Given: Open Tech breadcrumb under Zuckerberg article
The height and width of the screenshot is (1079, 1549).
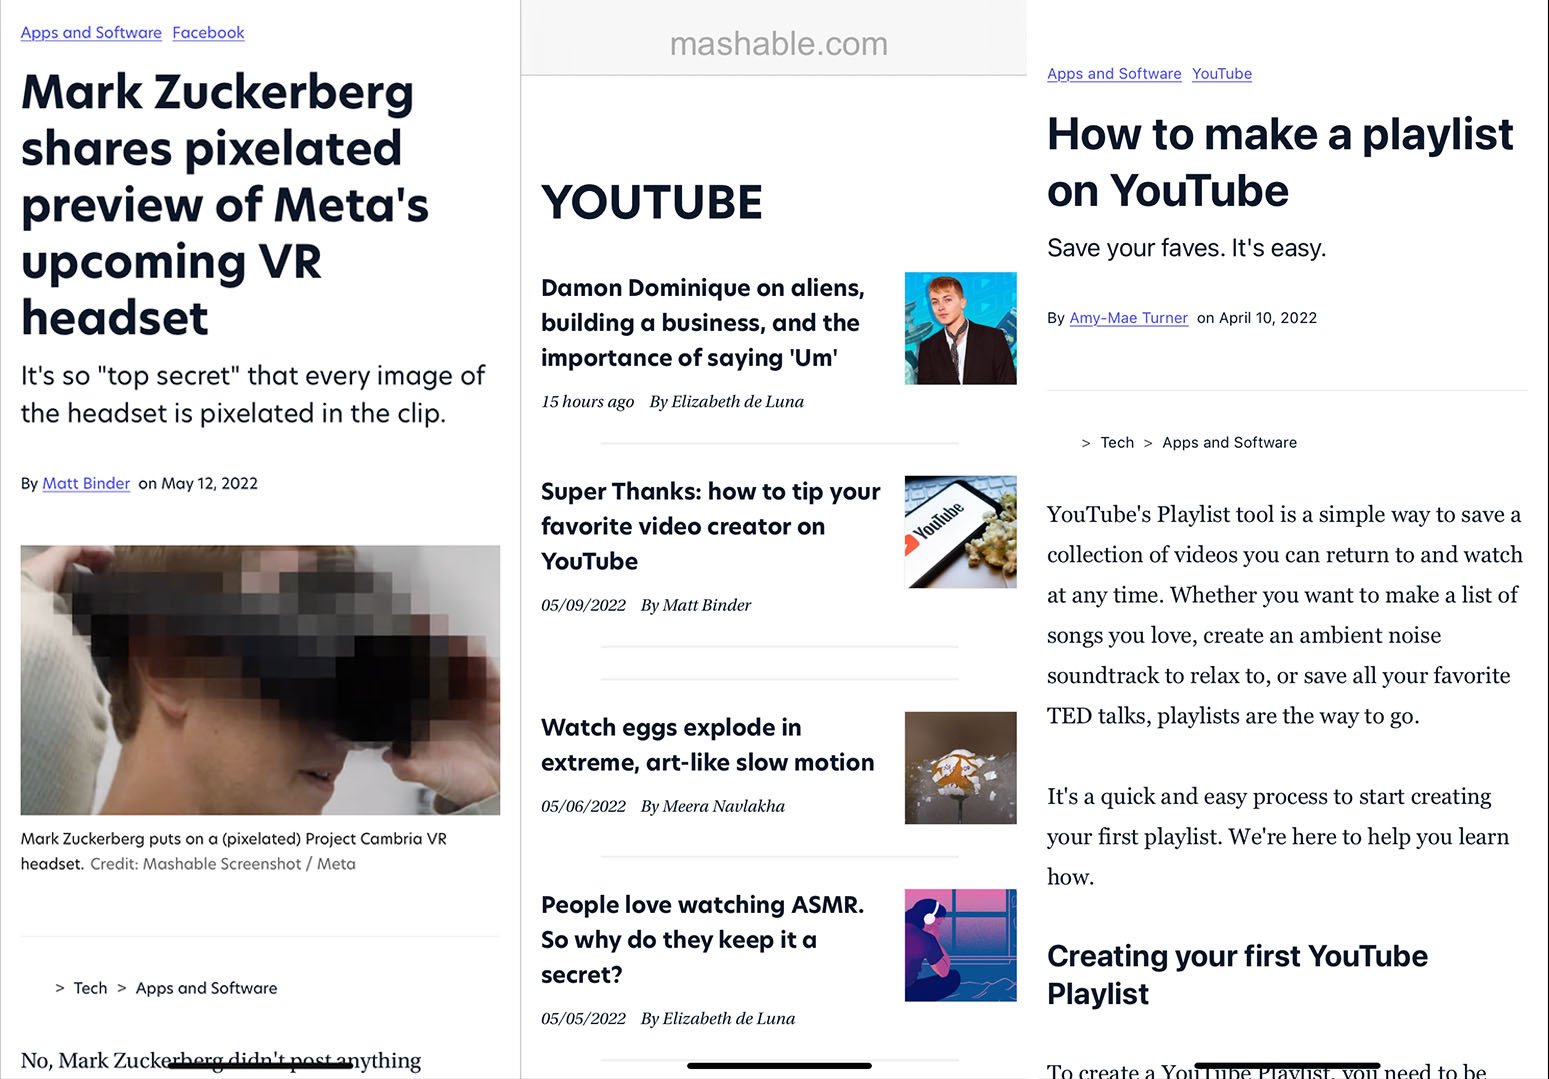Looking at the screenshot, I should [90, 988].
